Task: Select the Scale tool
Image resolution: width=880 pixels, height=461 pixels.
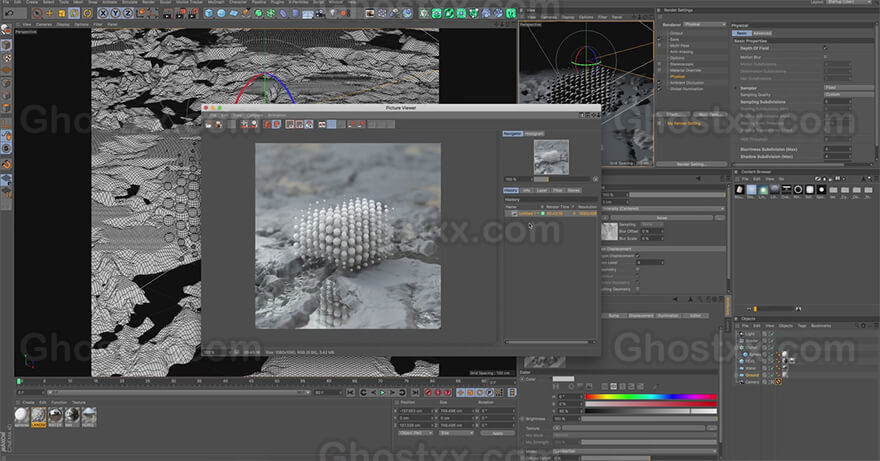Action: (x=62, y=13)
